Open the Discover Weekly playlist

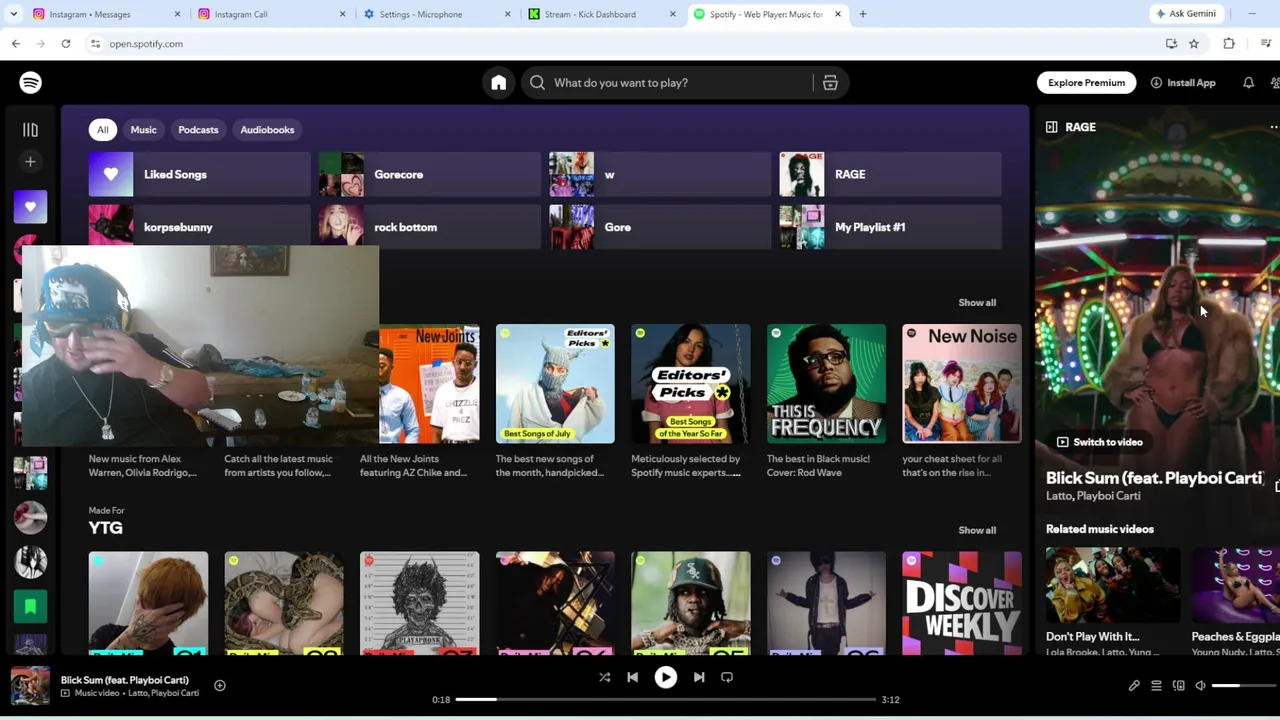pyautogui.click(x=962, y=604)
